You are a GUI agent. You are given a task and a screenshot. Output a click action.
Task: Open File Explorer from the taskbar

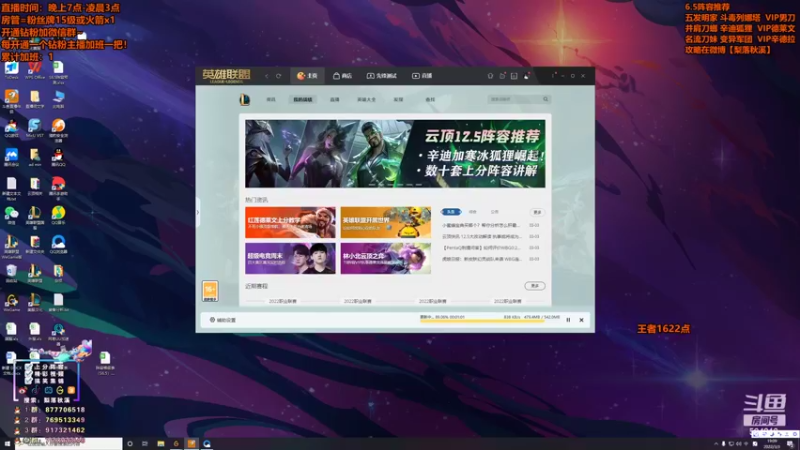click(x=161, y=444)
